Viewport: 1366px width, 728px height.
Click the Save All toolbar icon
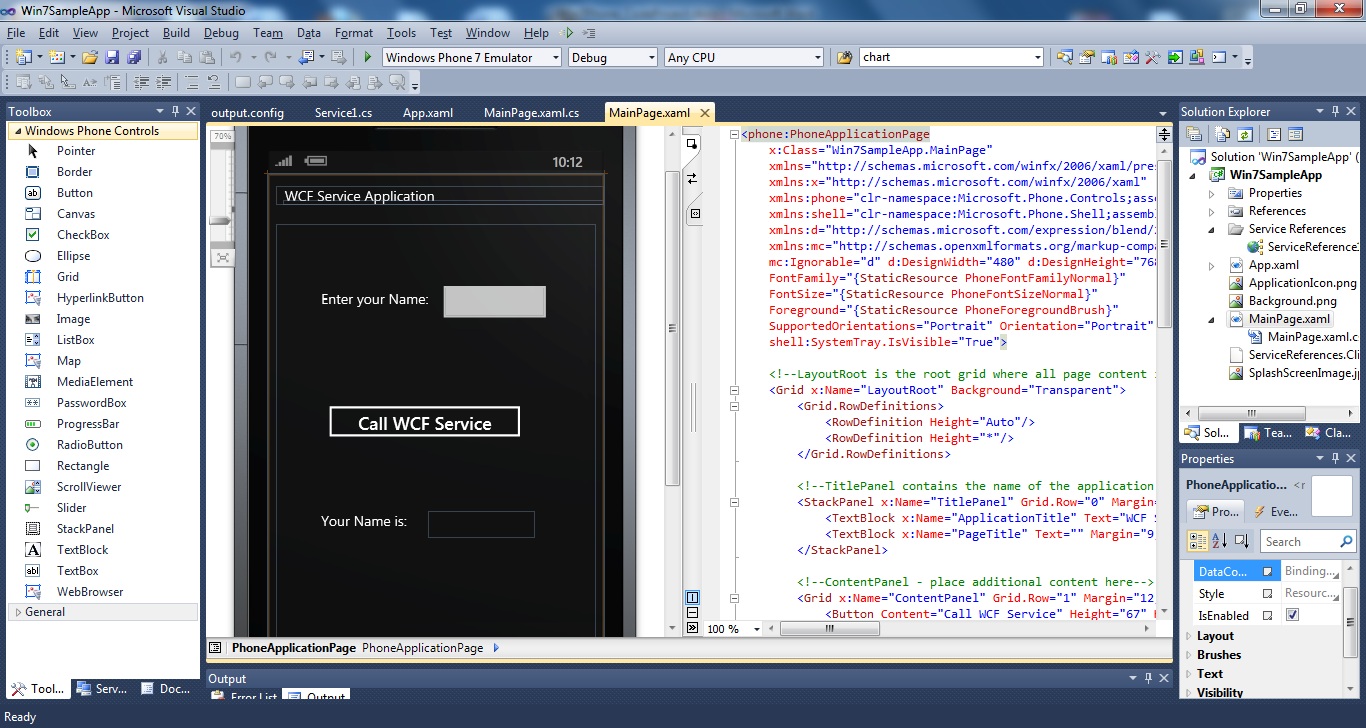point(134,57)
